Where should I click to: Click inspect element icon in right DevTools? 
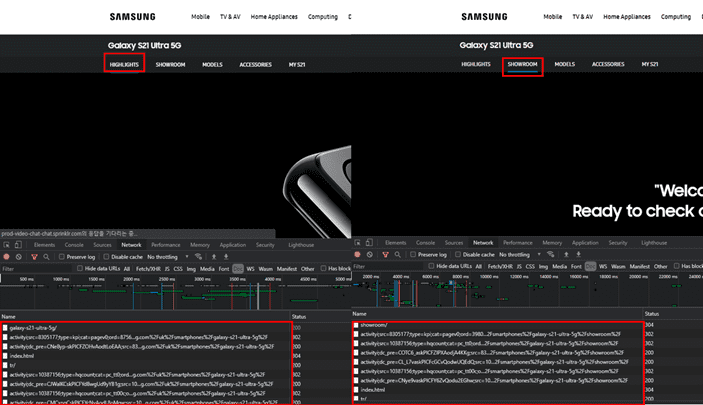tap(357, 243)
